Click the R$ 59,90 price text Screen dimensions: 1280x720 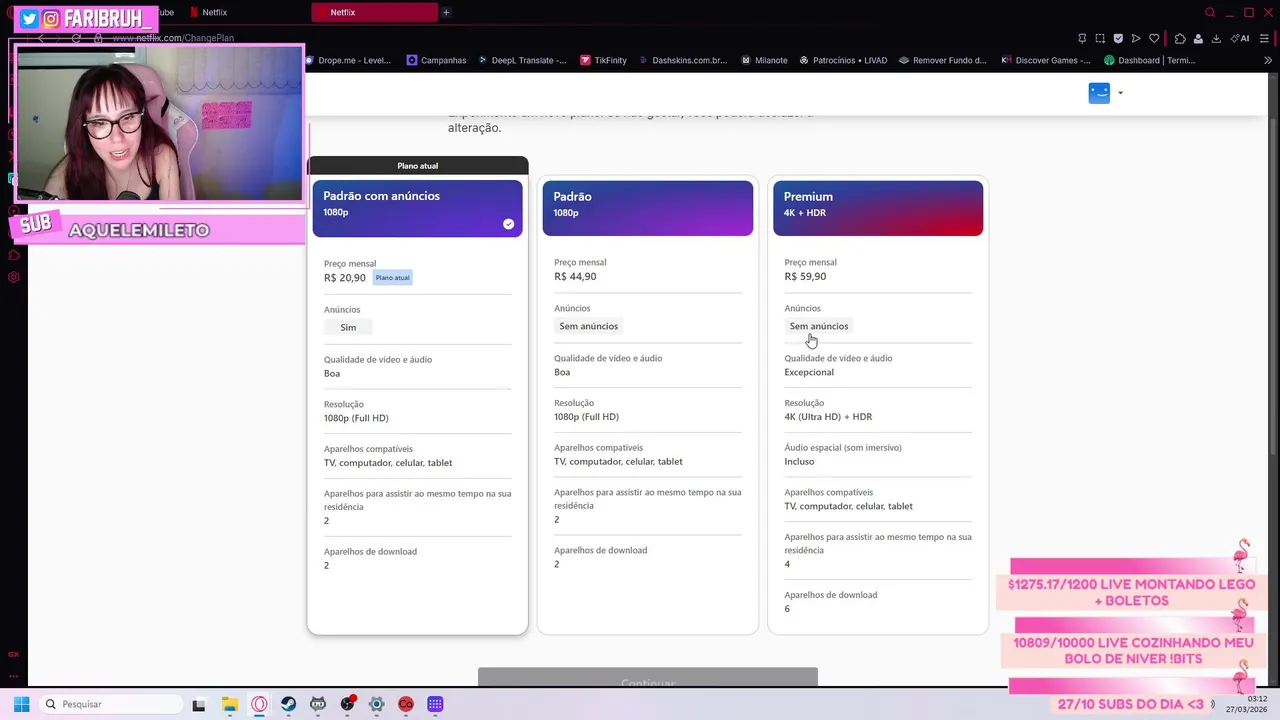tap(805, 277)
